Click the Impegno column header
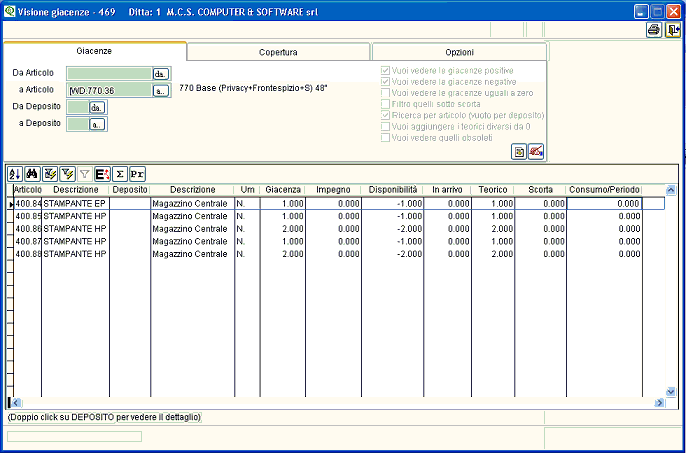Viewport: 686px width, 453px height. (333, 190)
